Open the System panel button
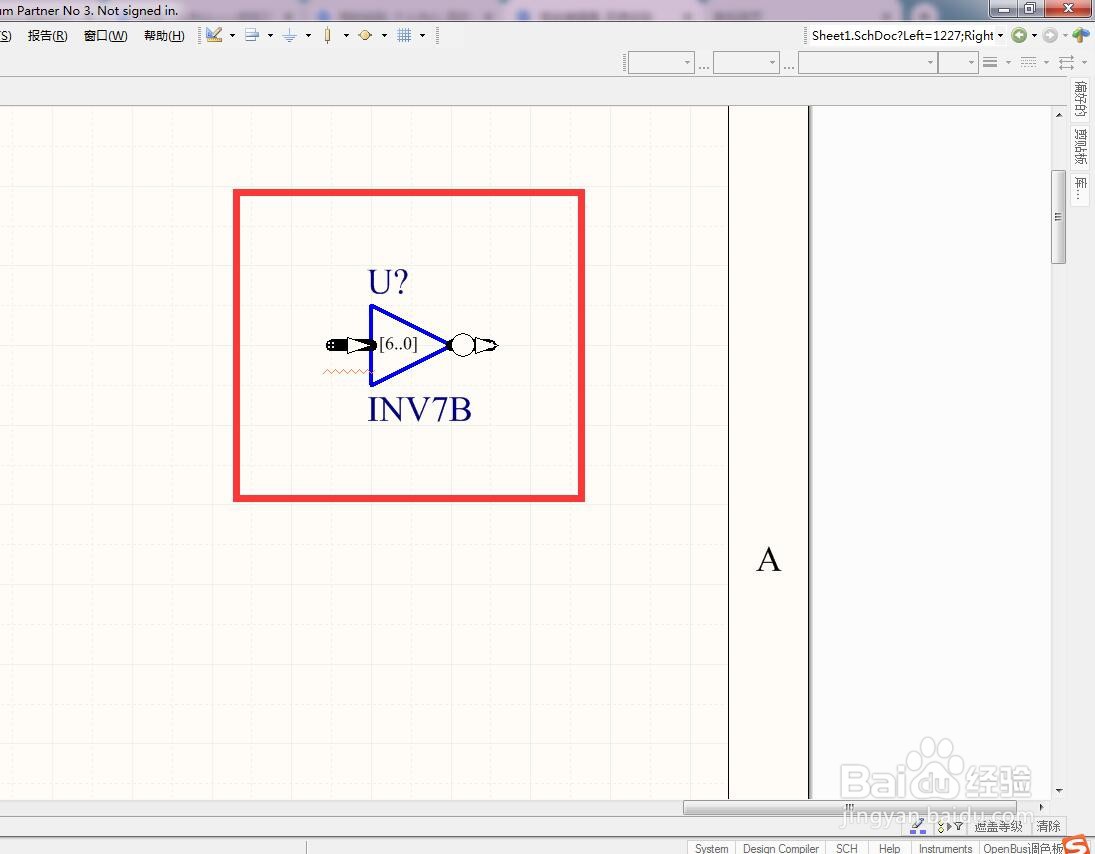Viewport: 1095px width, 854px height. click(712, 848)
